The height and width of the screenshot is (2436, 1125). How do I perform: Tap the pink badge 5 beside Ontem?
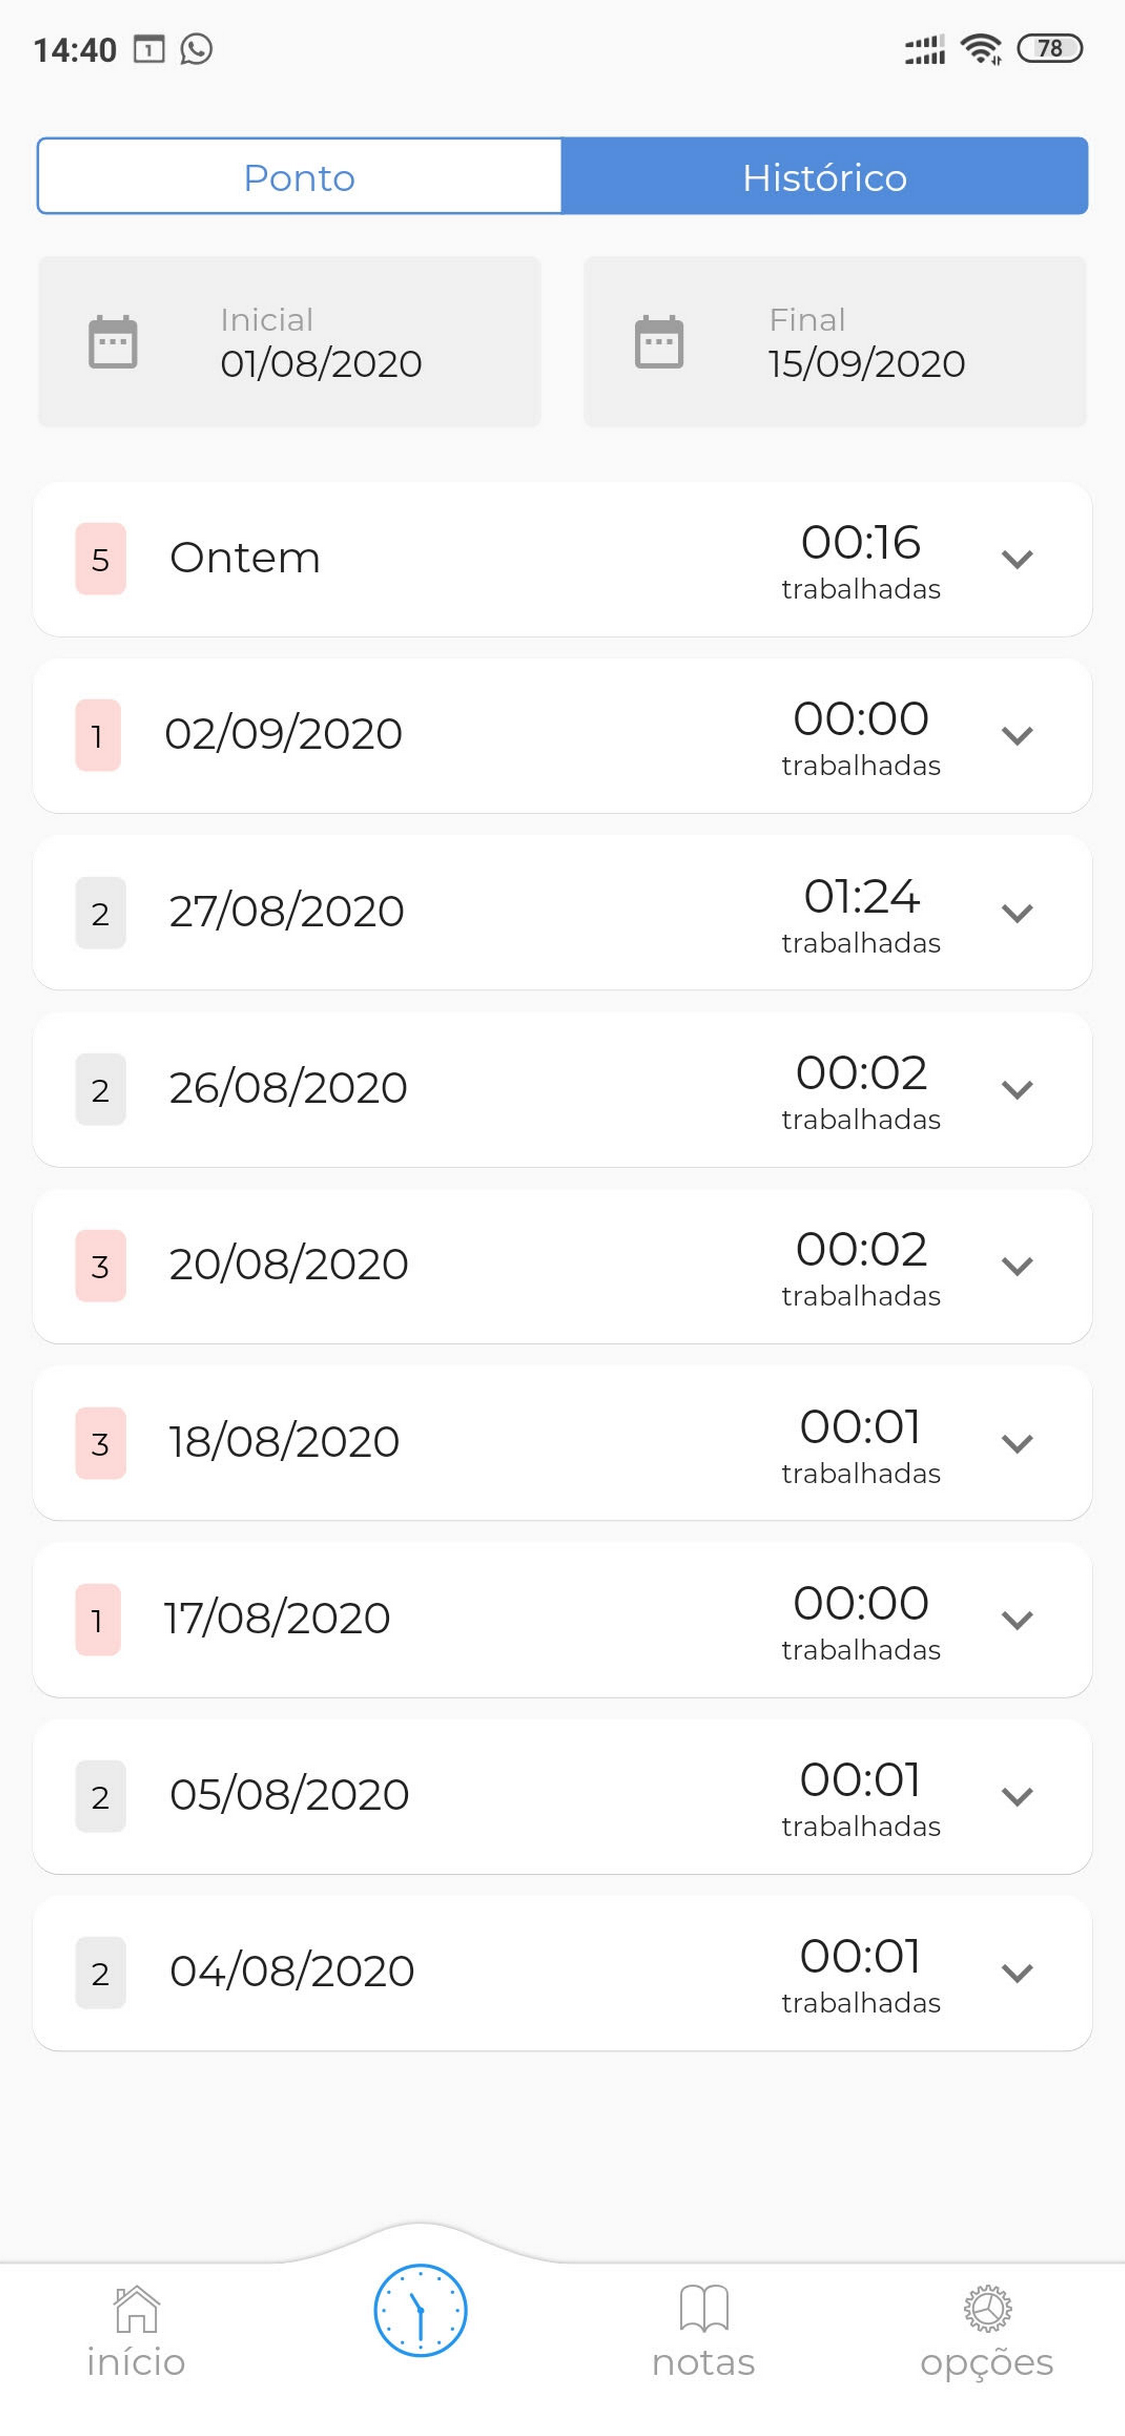point(101,559)
